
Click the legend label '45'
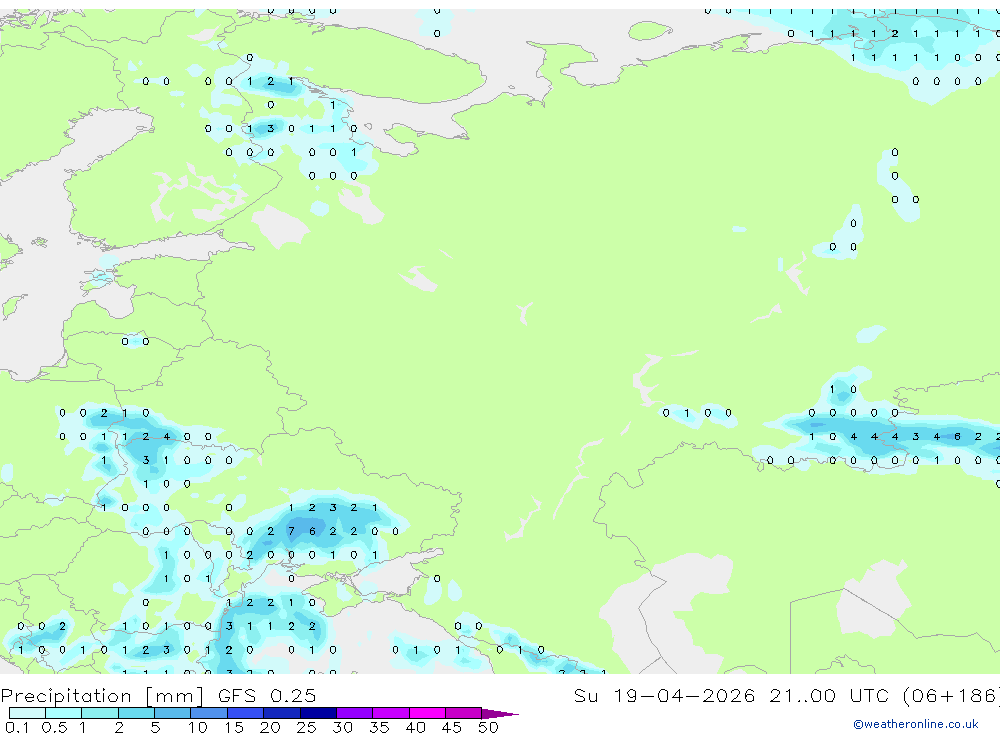[x=452, y=727]
